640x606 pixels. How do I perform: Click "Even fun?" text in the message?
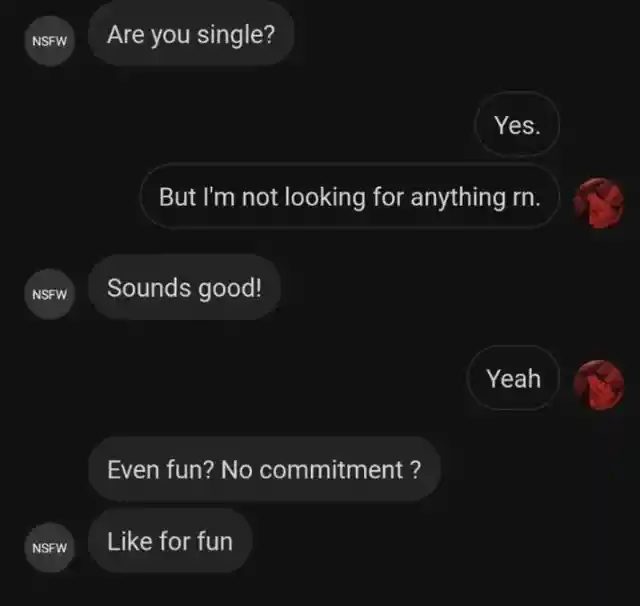pos(160,470)
